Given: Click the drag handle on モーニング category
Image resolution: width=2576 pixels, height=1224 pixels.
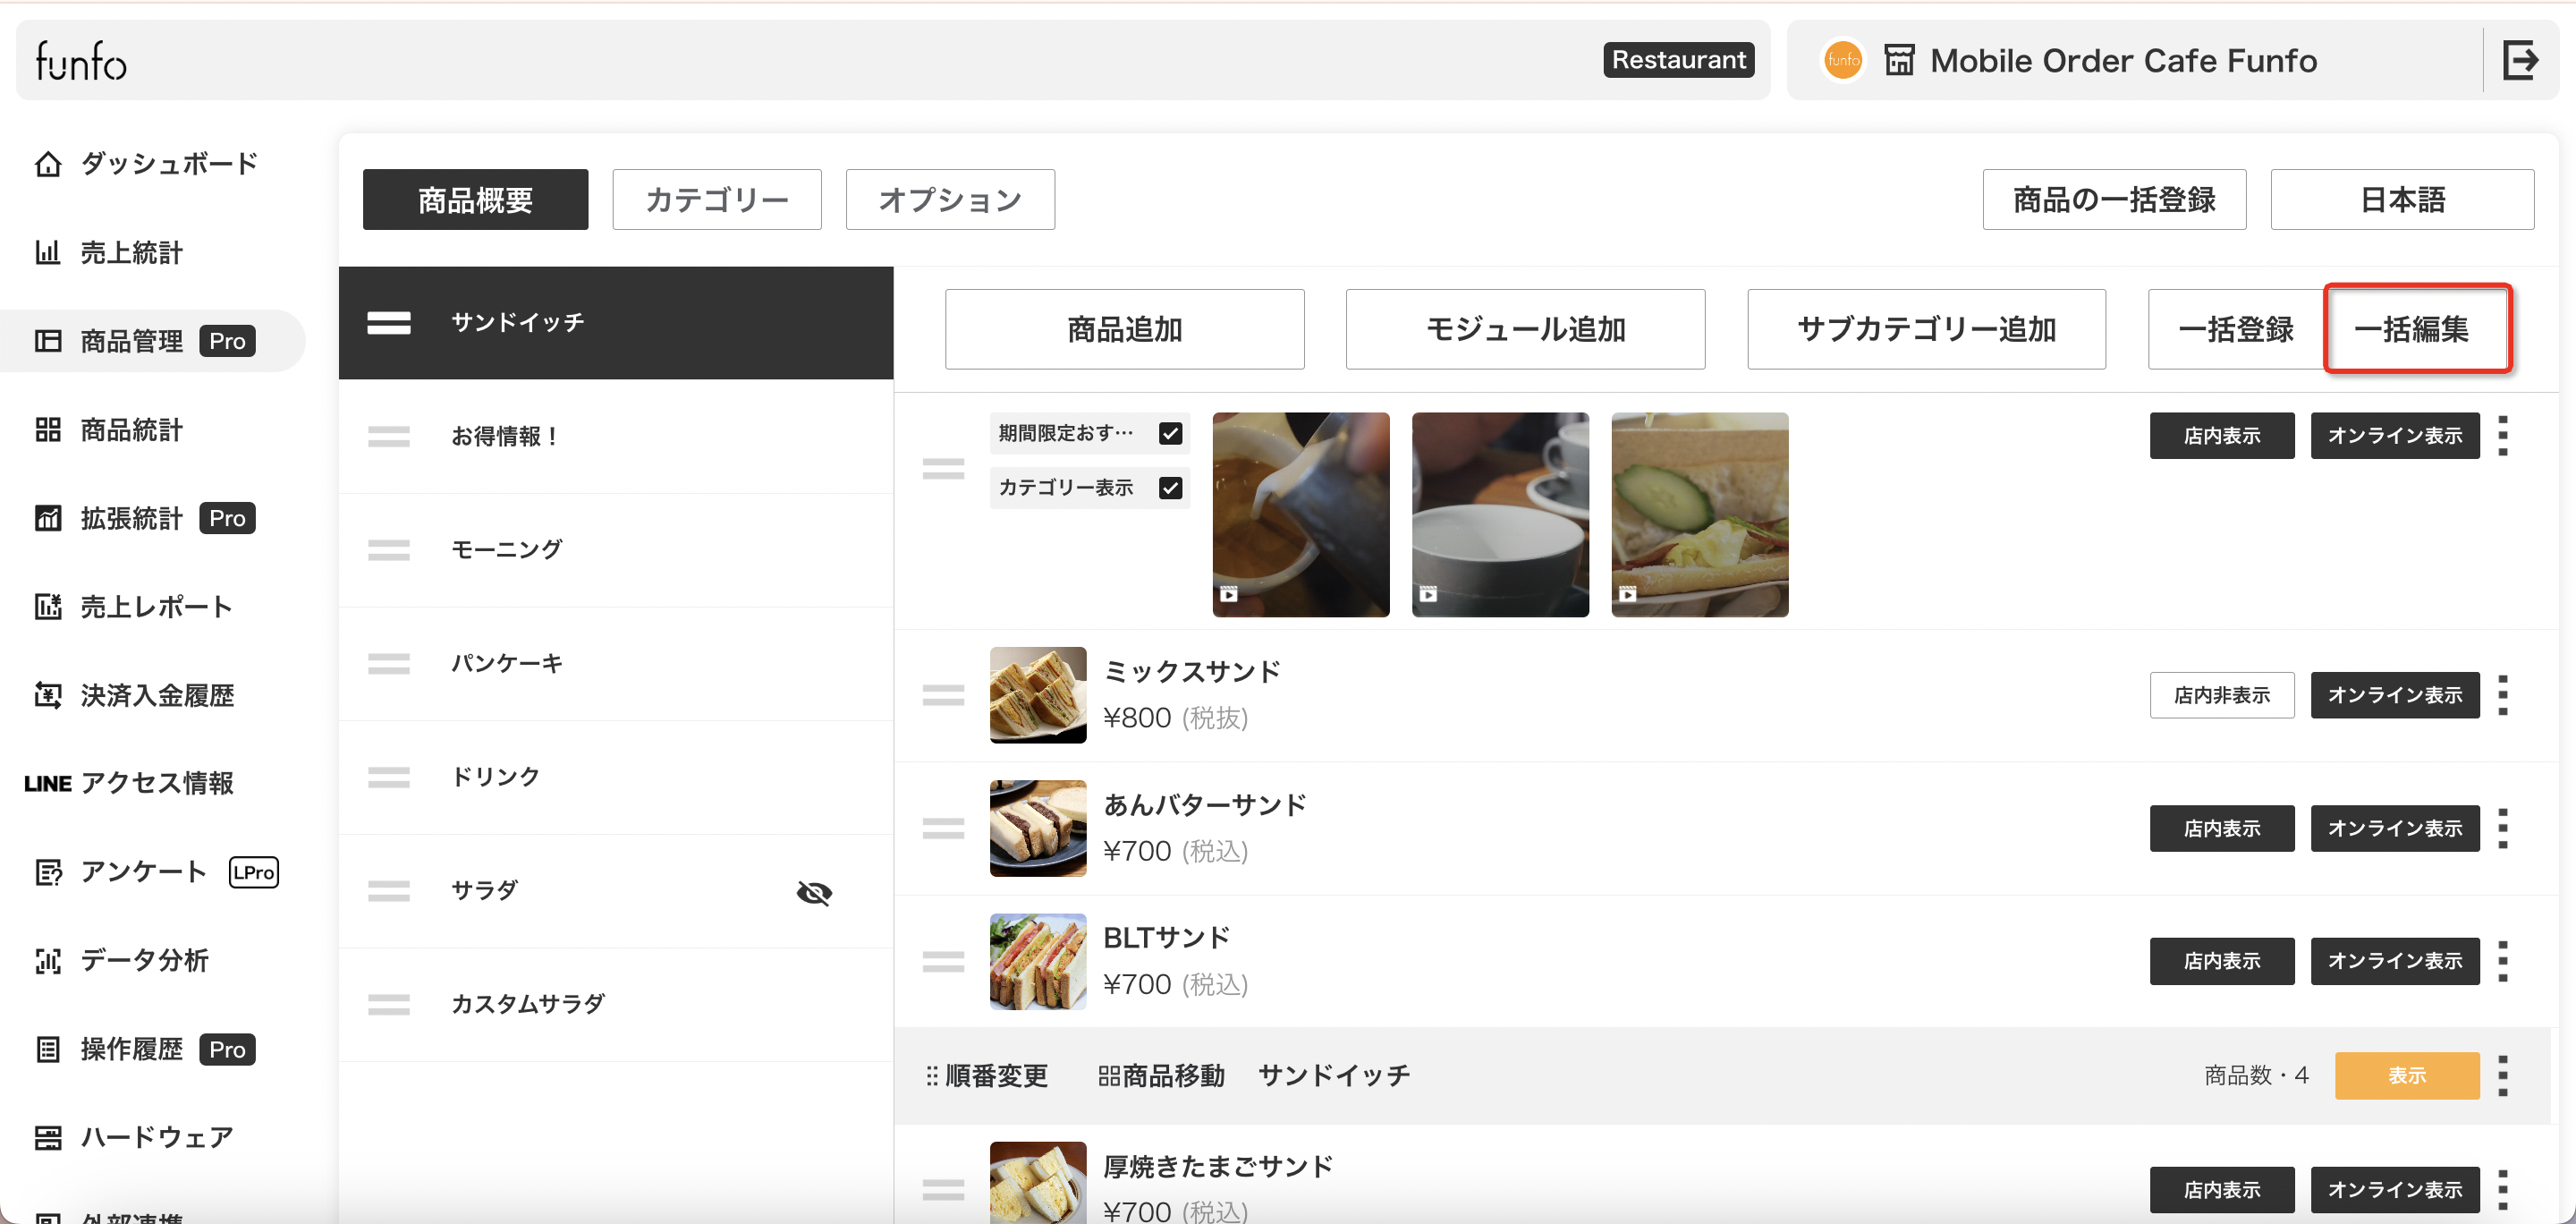Looking at the screenshot, I should pyautogui.click(x=389, y=550).
